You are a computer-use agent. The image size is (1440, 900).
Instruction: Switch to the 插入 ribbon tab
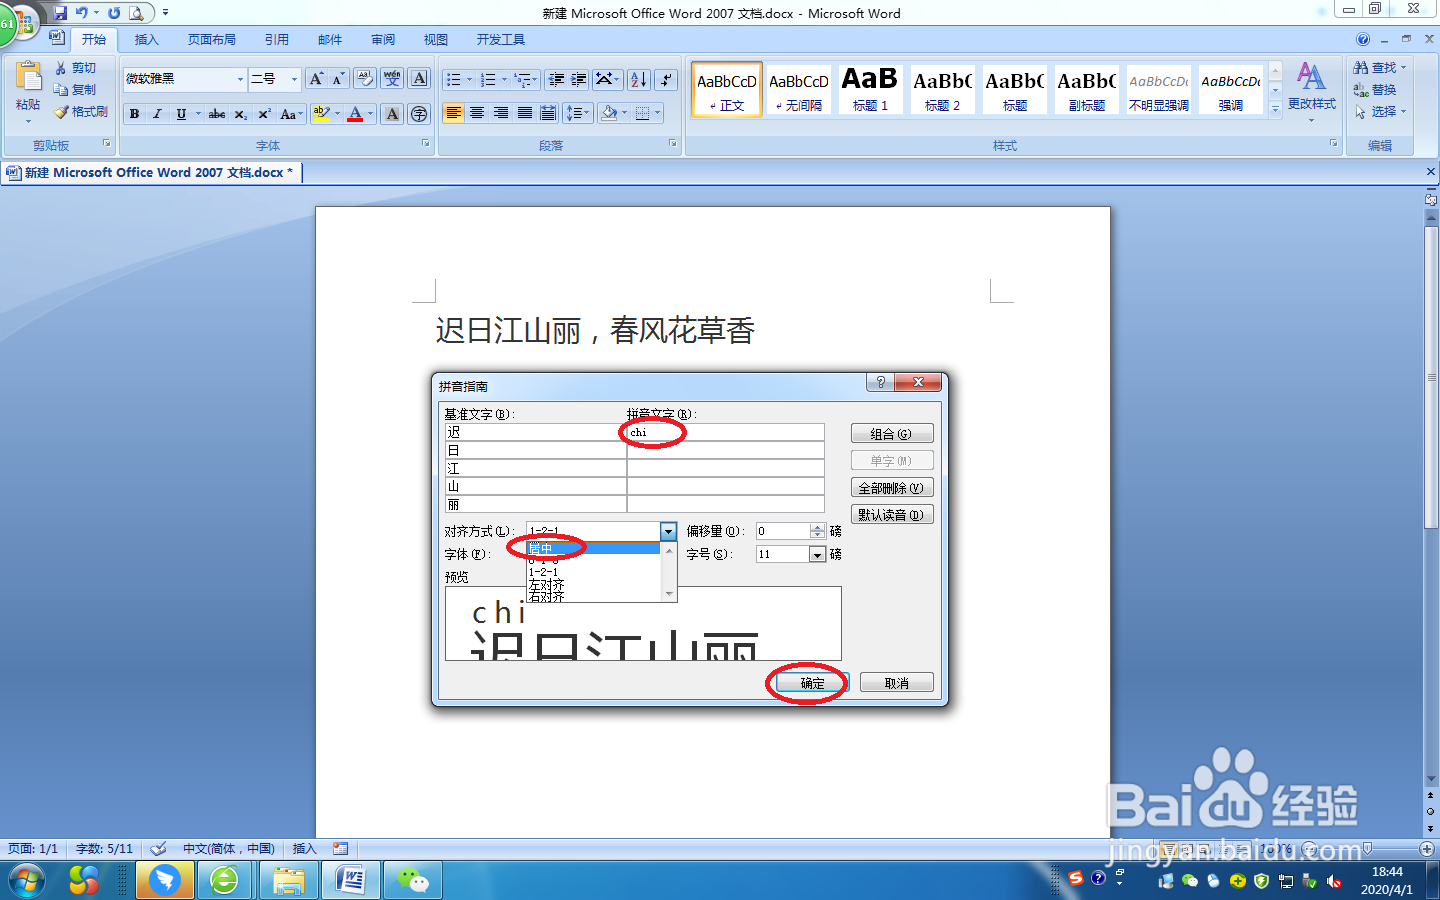click(x=147, y=40)
